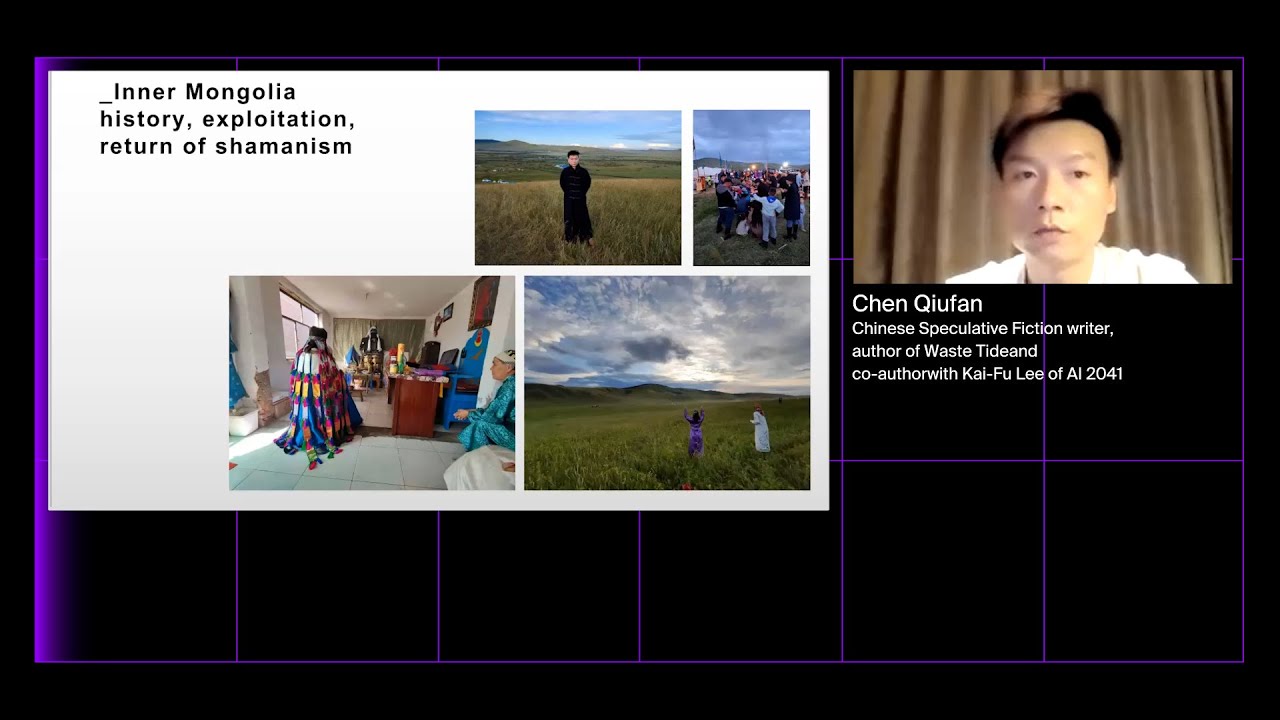The image size is (1280, 720).
Task: Click the "co-authorwith Kai-Fu Lee" caption line
Action: click(x=987, y=374)
